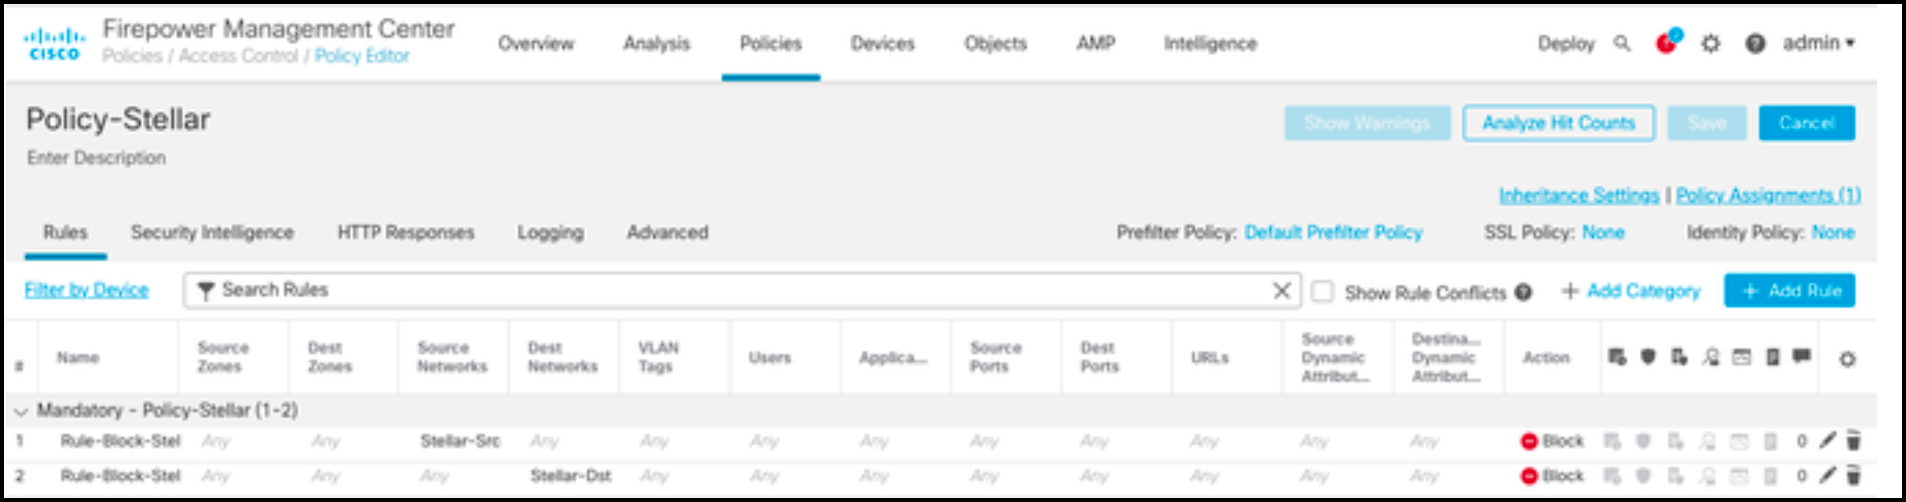Screen dimensions: 1906x502
Task: Open the Devices menu
Action: pyautogui.click(x=882, y=43)
